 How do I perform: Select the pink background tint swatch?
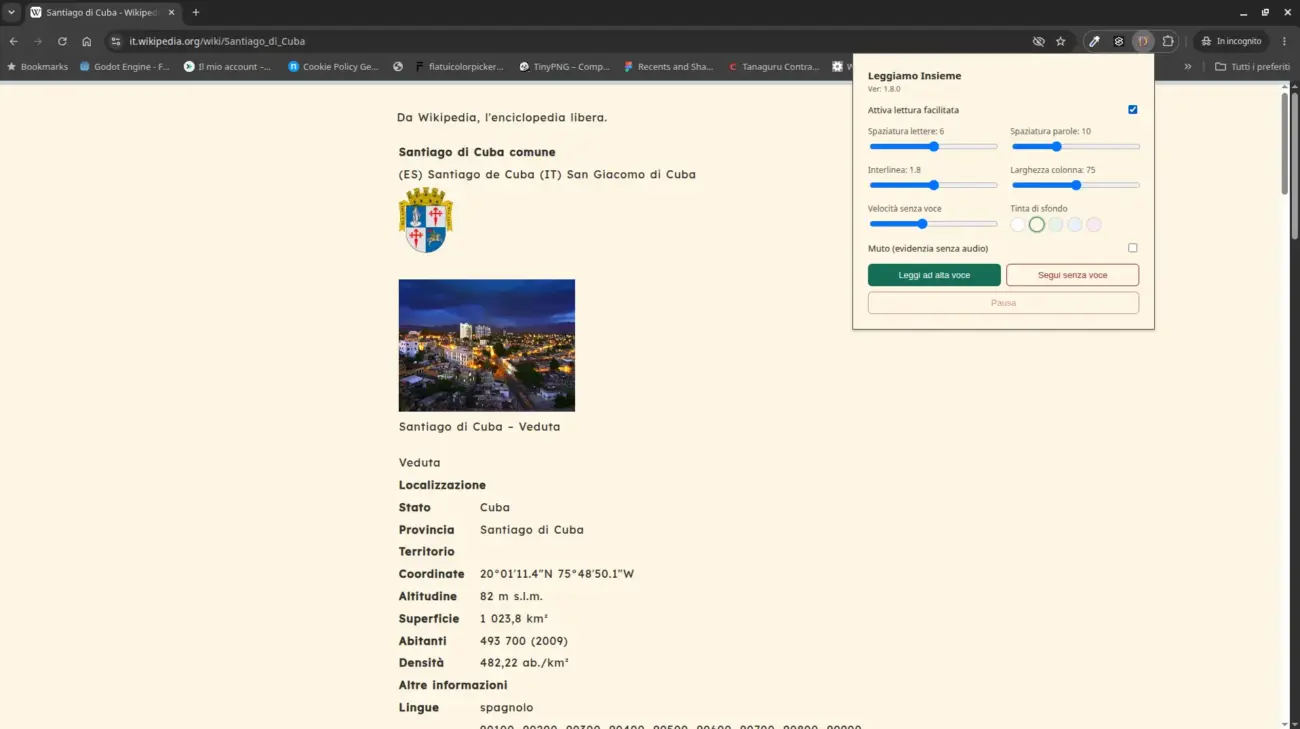(x=1094, y=225)
